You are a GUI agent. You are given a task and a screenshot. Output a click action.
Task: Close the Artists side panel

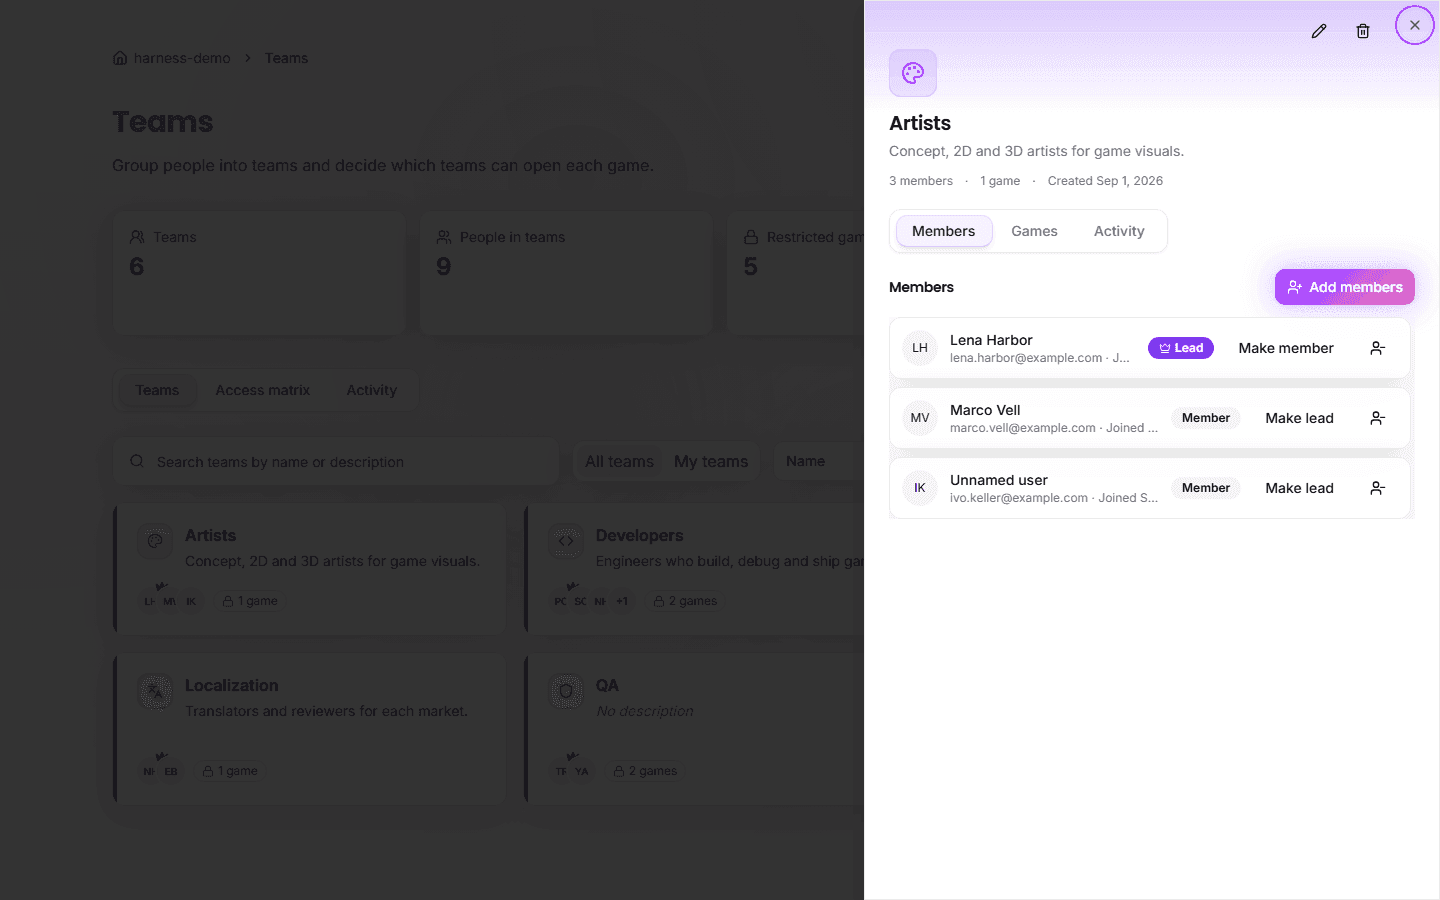click(x=1414, y=25)
